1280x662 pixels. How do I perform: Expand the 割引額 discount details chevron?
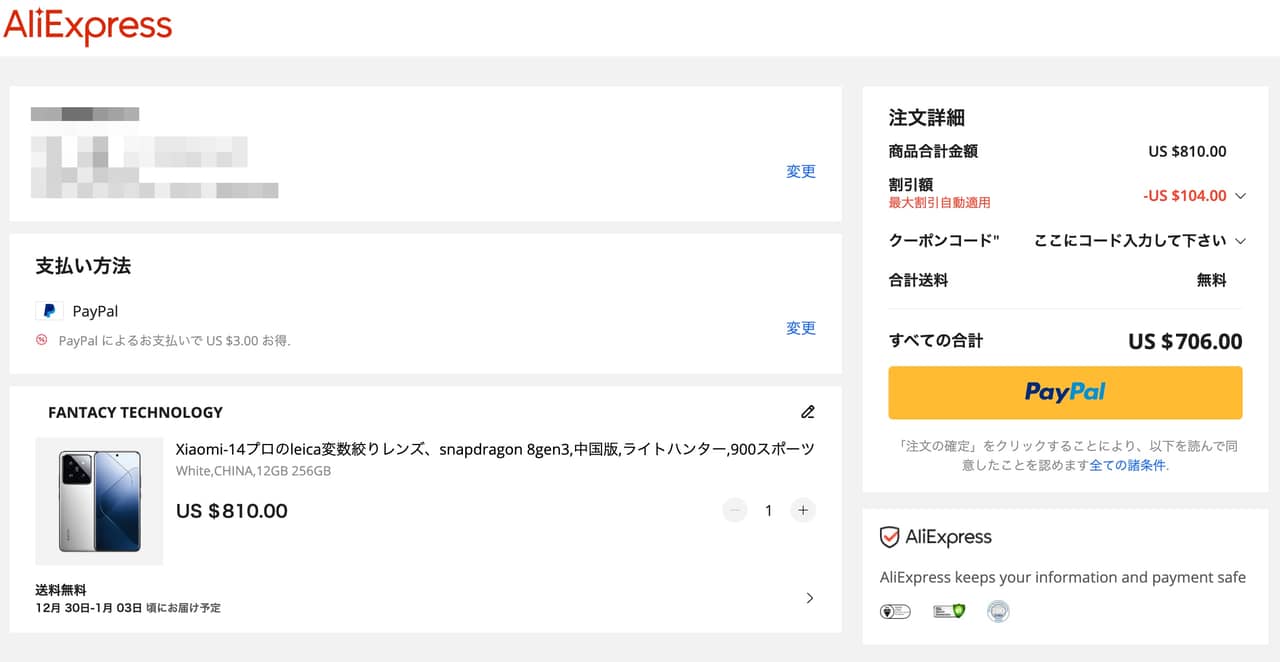(x=1240, y=196)
